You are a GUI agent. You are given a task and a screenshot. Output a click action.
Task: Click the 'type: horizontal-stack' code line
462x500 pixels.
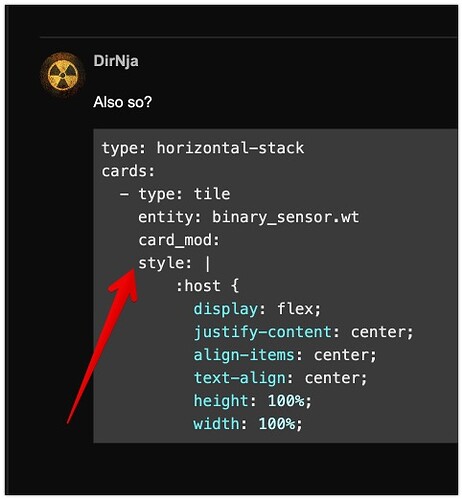[x=203, y=148]
